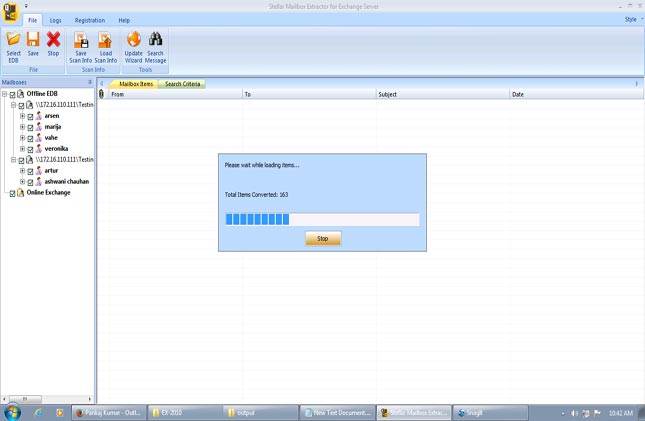Click the loading progress bar

pyautogui.click(x=322, y=219)
